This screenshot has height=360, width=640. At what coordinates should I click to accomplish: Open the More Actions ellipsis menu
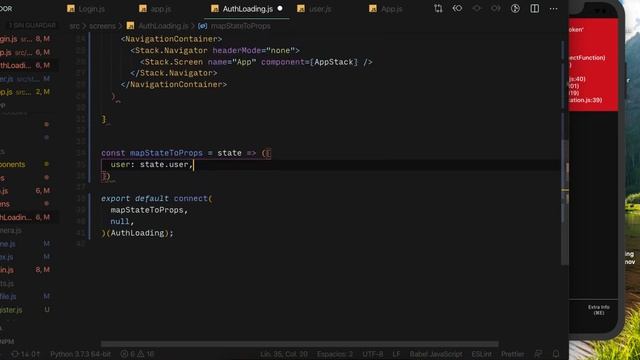click(553, 9)
